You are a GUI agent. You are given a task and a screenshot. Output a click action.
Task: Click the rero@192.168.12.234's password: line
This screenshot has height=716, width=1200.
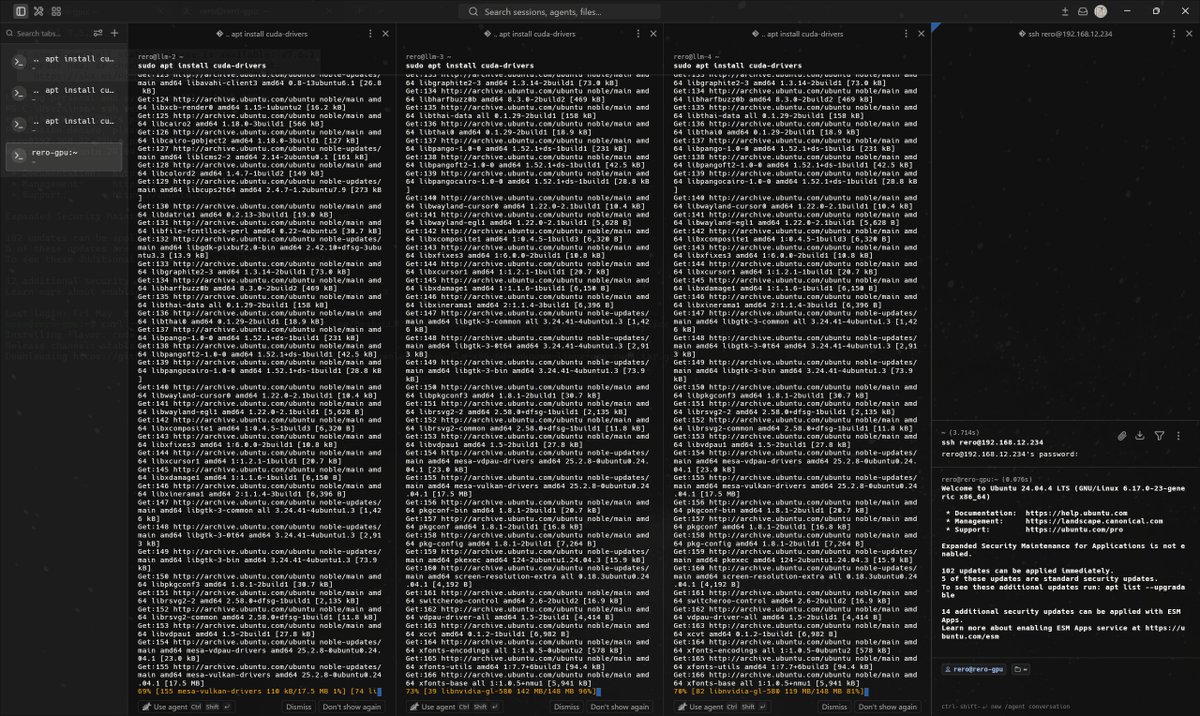pyautogui.click(x=1010, y=454)
